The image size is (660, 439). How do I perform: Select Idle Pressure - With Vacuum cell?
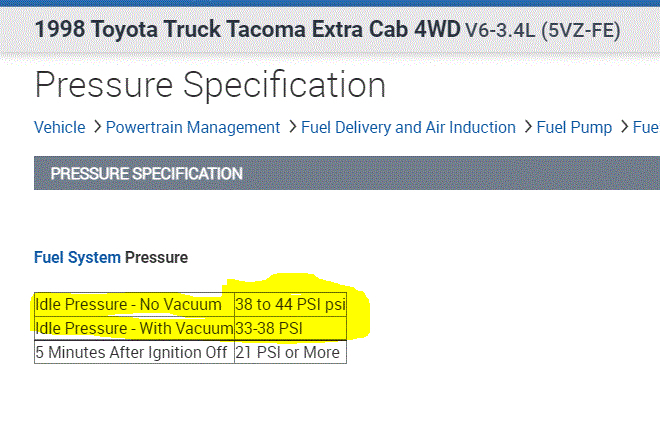[x=133, y=328]
